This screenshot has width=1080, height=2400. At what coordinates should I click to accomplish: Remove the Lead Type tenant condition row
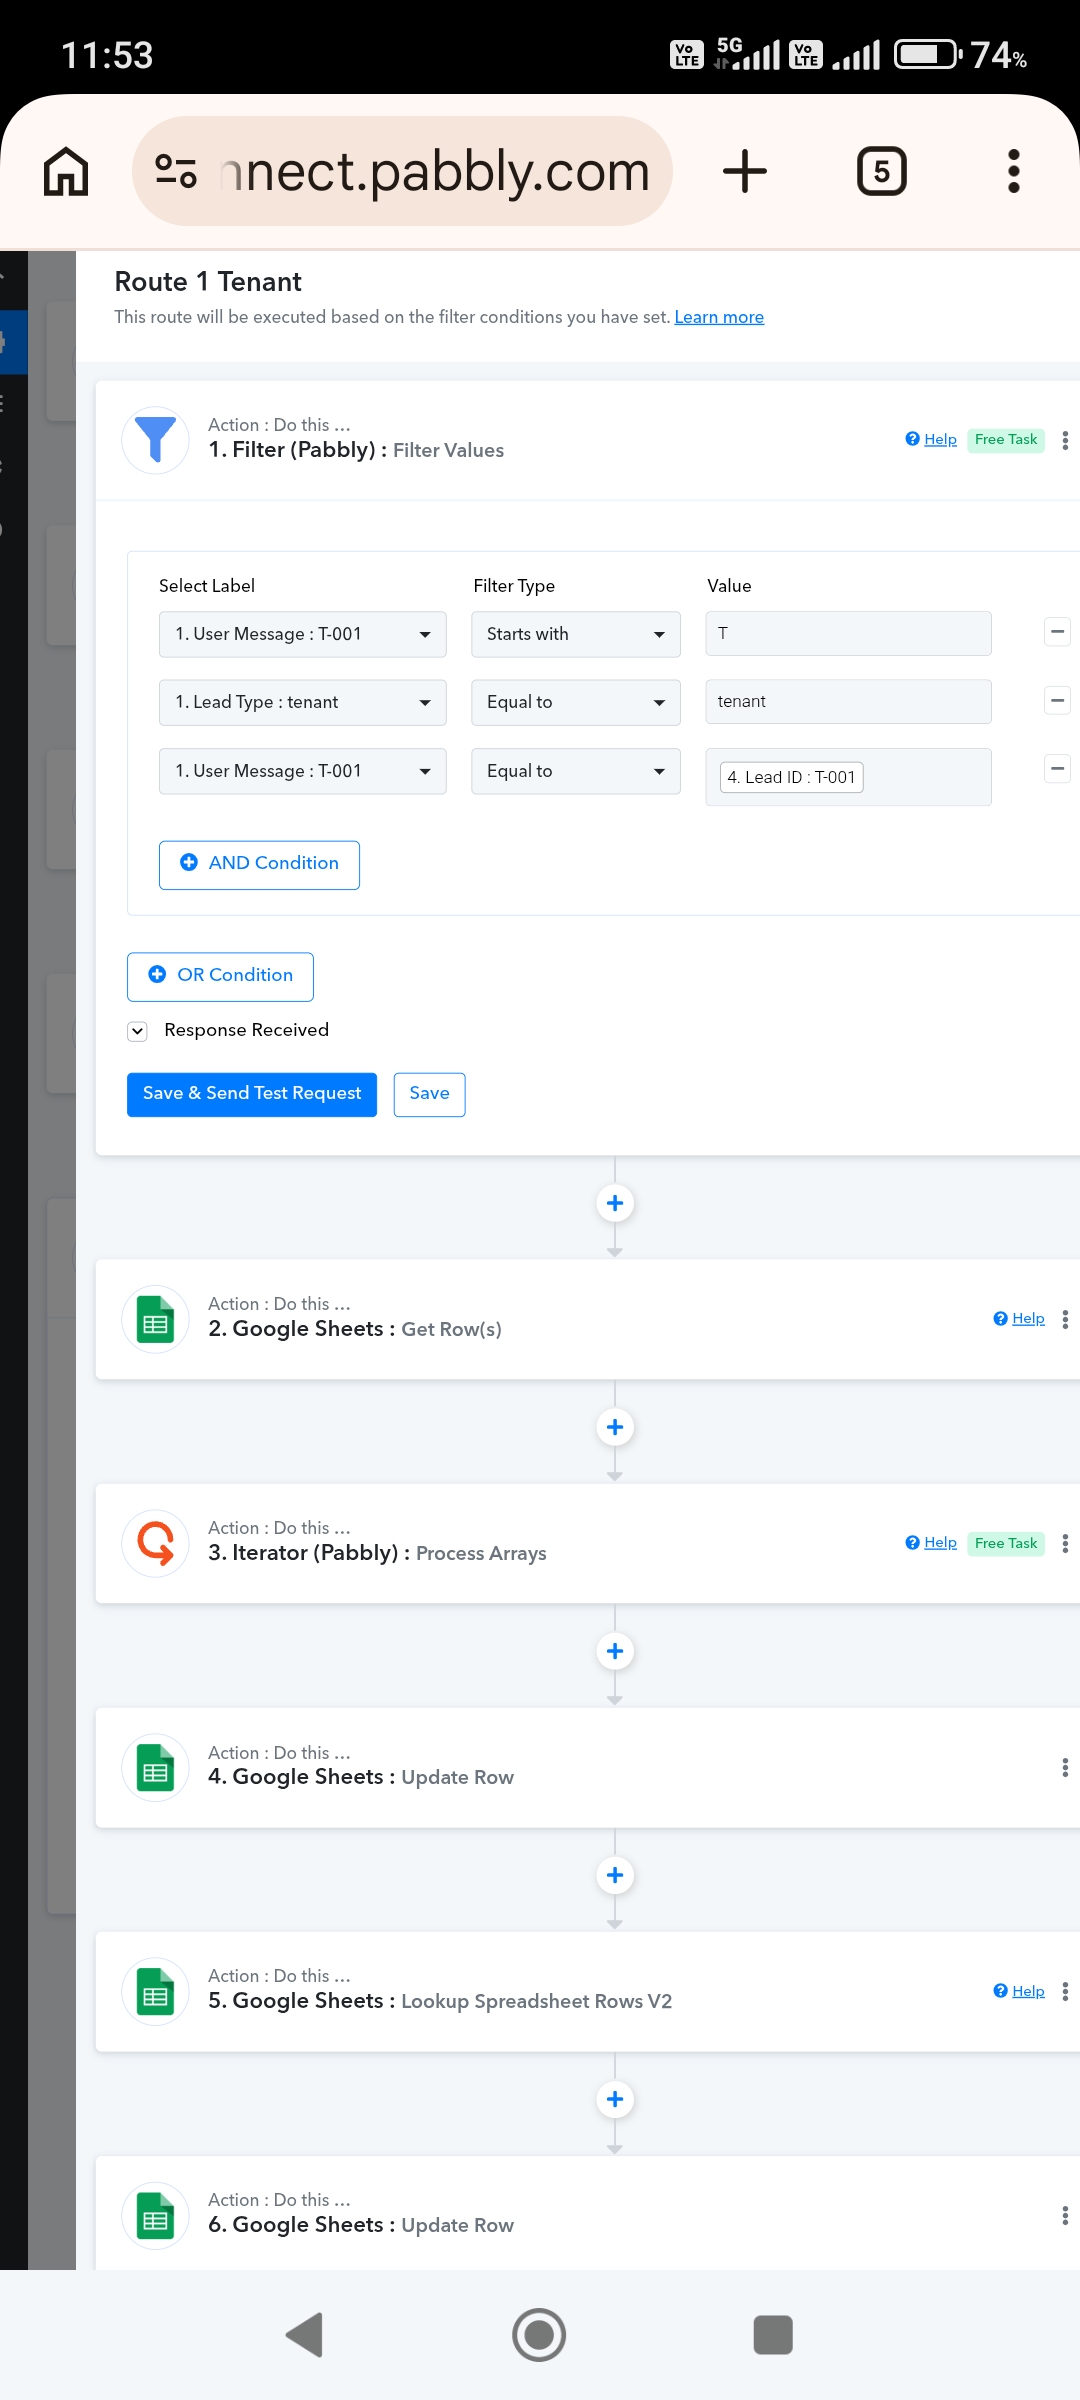(1057, 700)
